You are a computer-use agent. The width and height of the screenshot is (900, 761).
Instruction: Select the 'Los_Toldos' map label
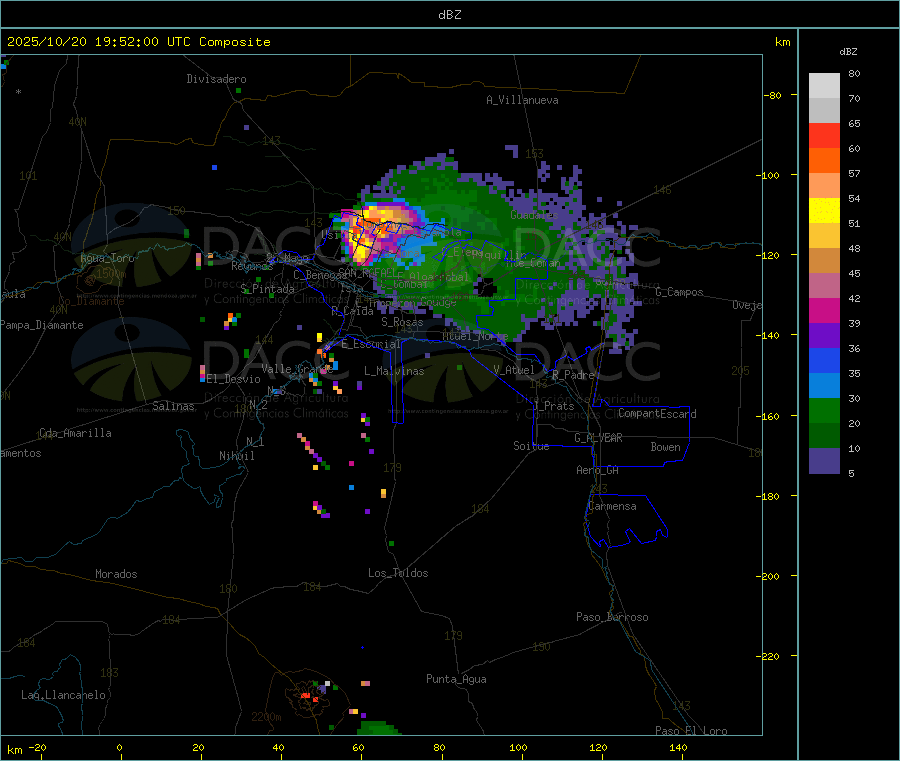(398, 573)
